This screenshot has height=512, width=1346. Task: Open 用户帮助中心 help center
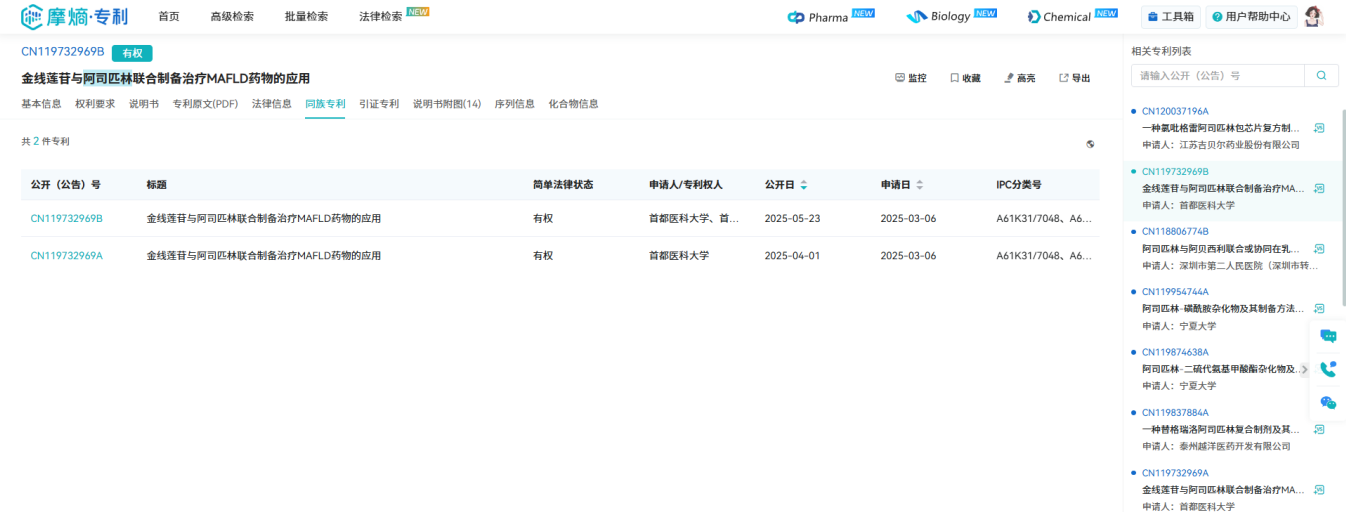click(x=1251, y=17)
